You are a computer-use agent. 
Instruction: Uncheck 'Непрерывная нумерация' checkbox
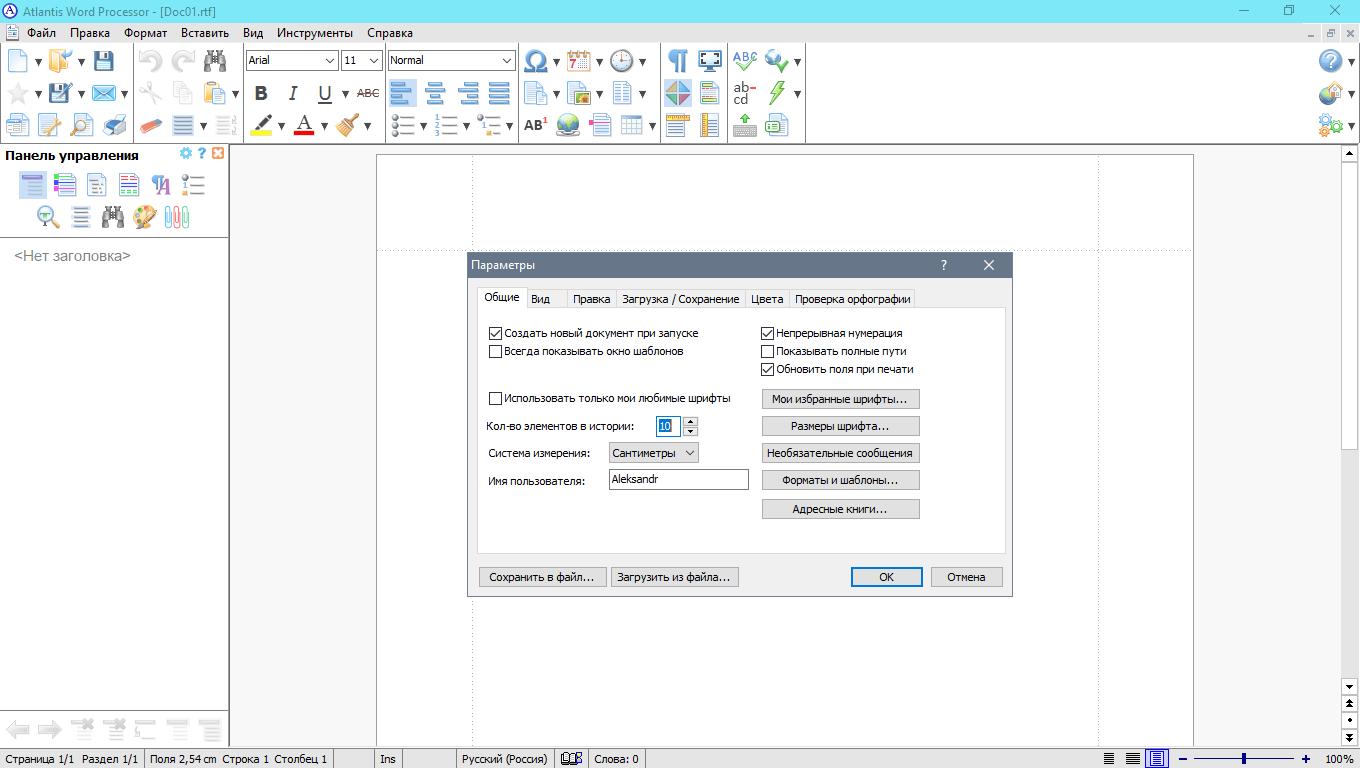point(768,334)
